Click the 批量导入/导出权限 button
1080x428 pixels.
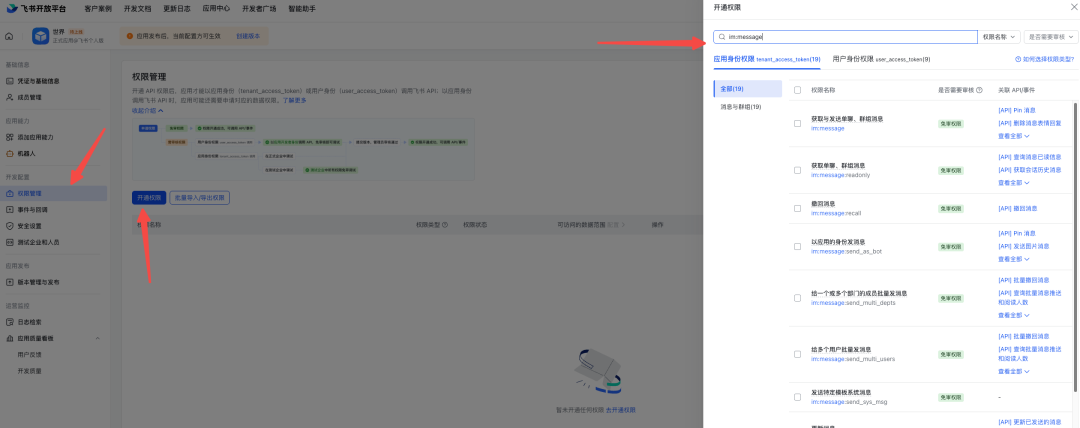200,198
